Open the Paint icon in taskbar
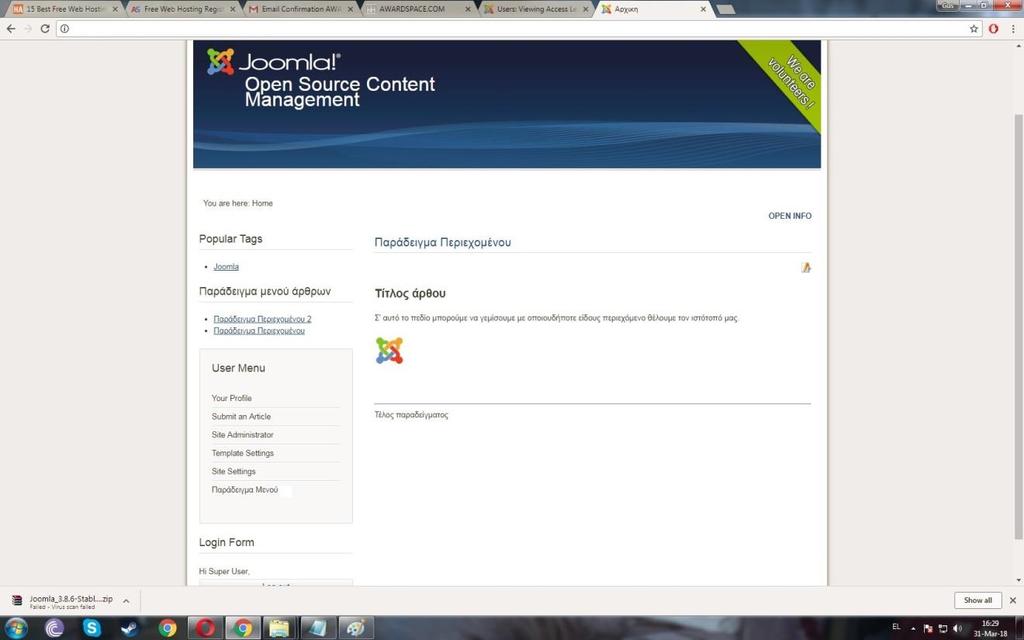The image size is (1024, 640). (356, 628)
